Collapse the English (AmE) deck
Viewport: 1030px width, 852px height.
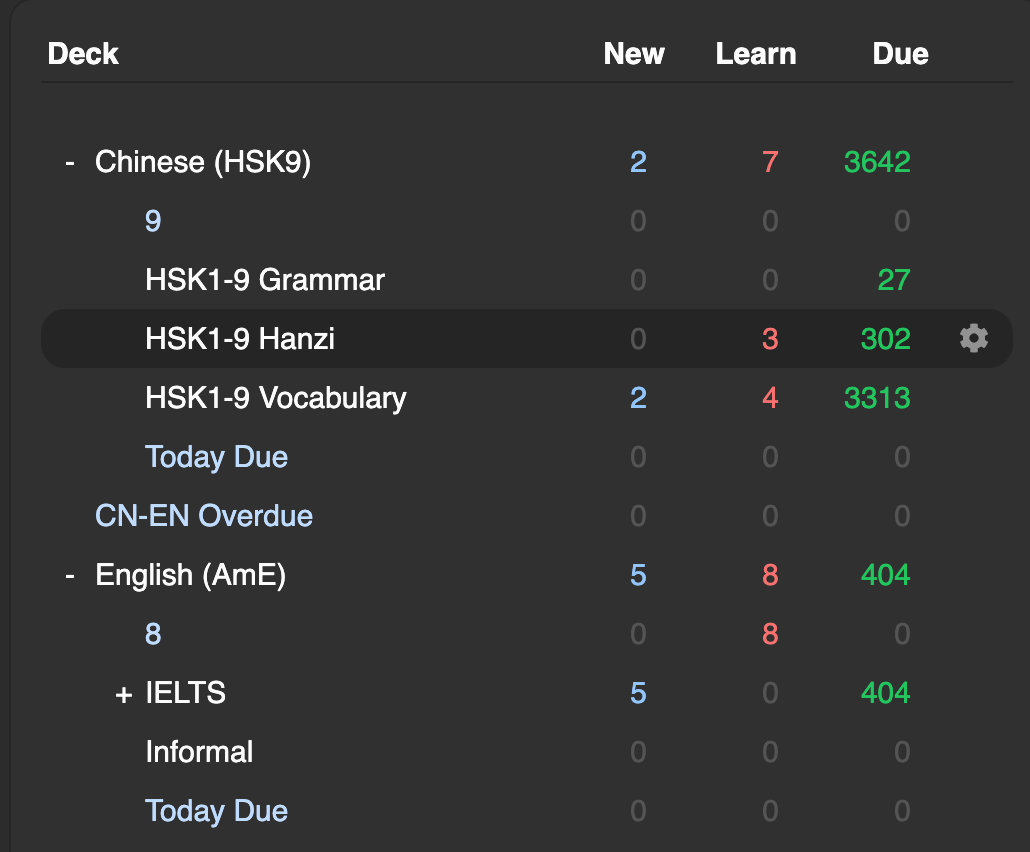click(x=70, y=575)
